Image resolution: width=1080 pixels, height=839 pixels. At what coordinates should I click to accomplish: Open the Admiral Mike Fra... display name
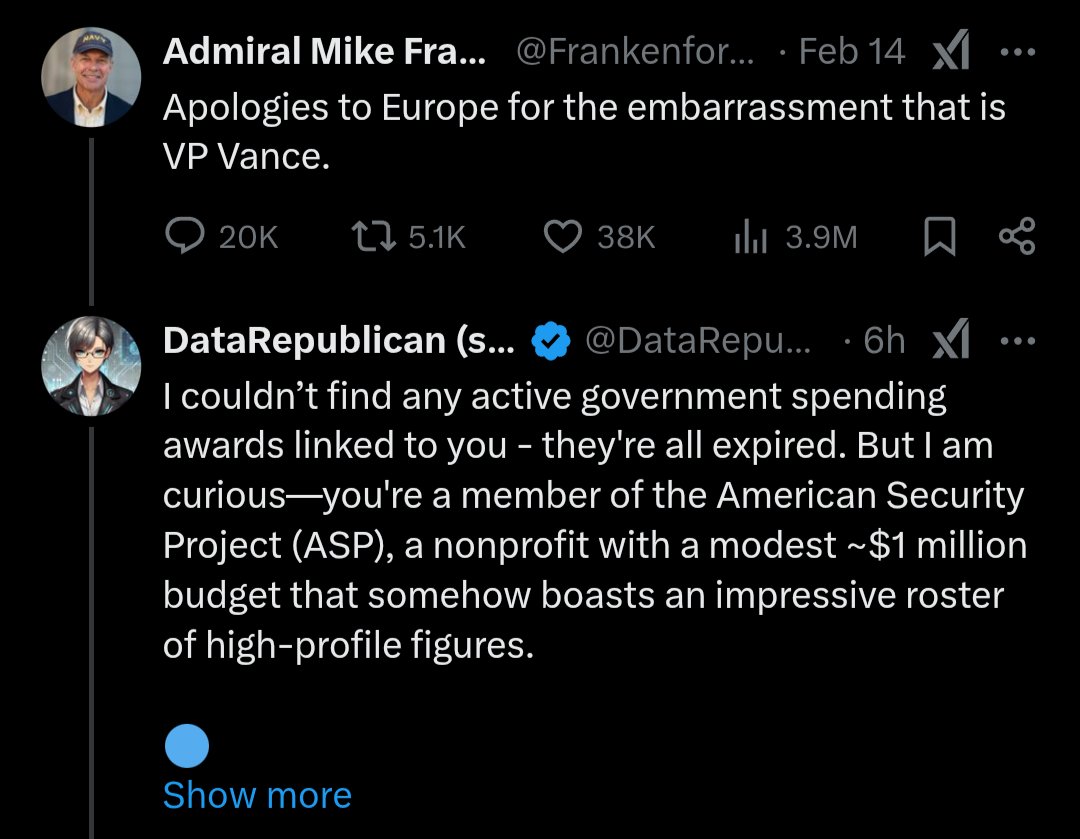point(324,52)
